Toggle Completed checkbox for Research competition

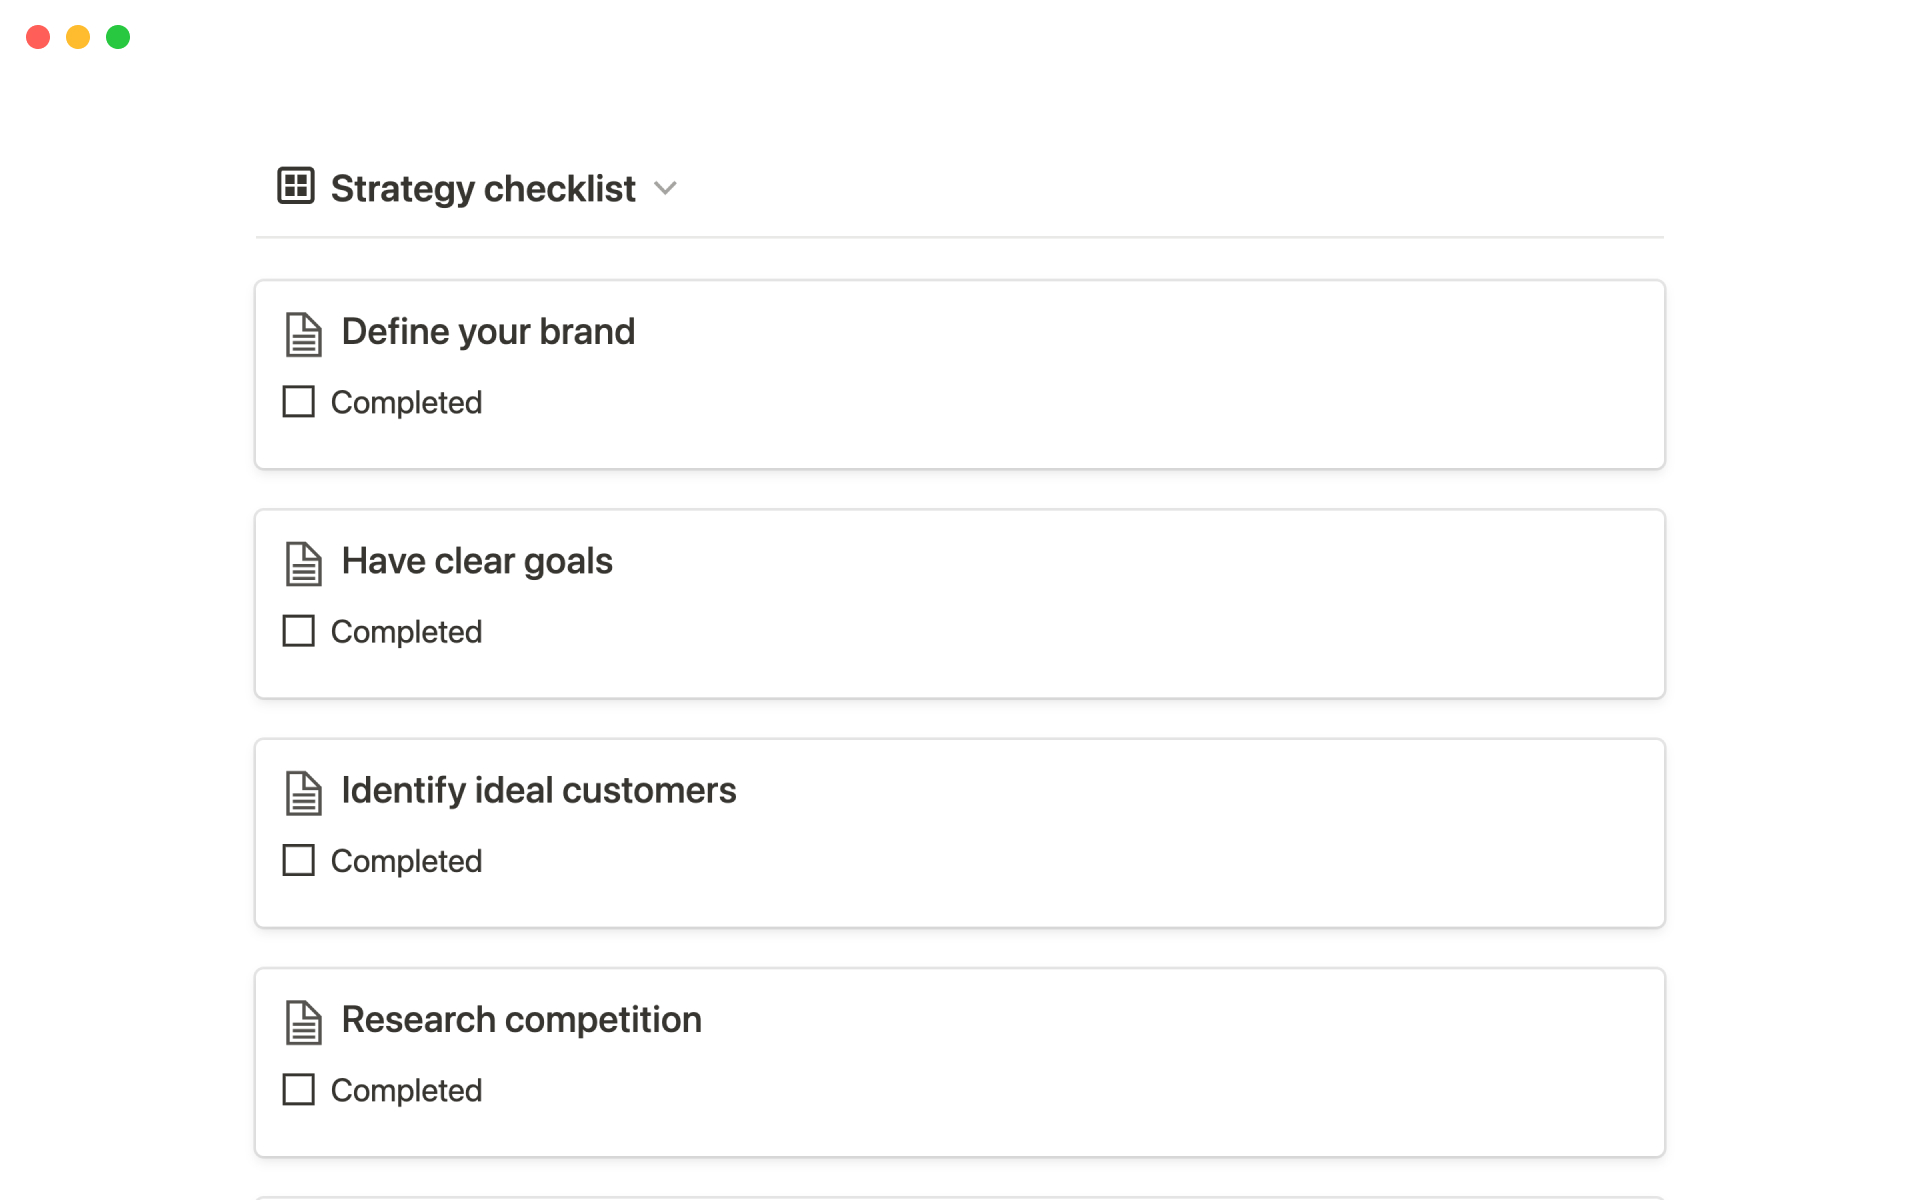click(x=299, y=1089)
